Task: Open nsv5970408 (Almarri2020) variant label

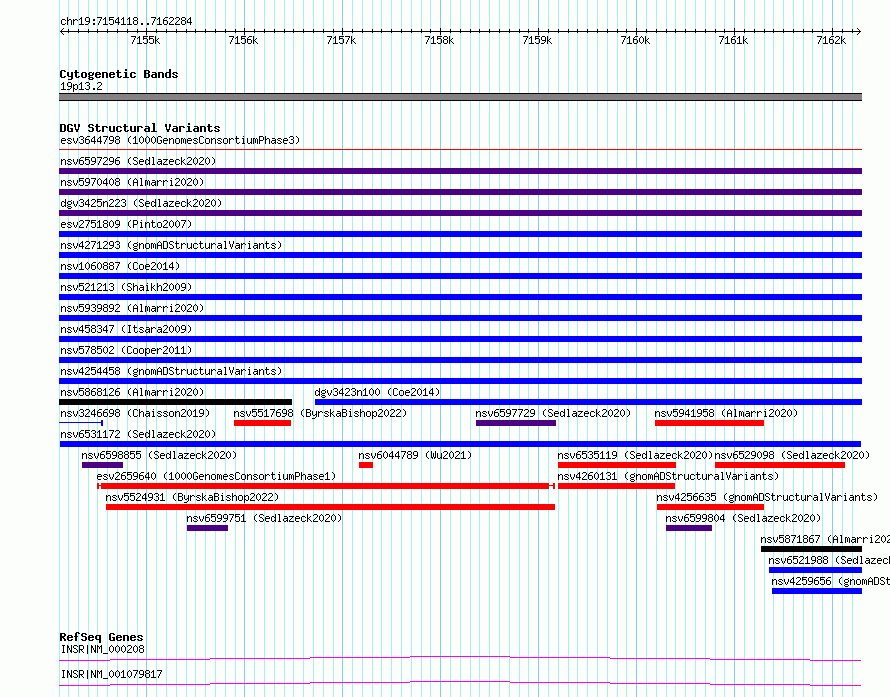Action: coord(132,182)
